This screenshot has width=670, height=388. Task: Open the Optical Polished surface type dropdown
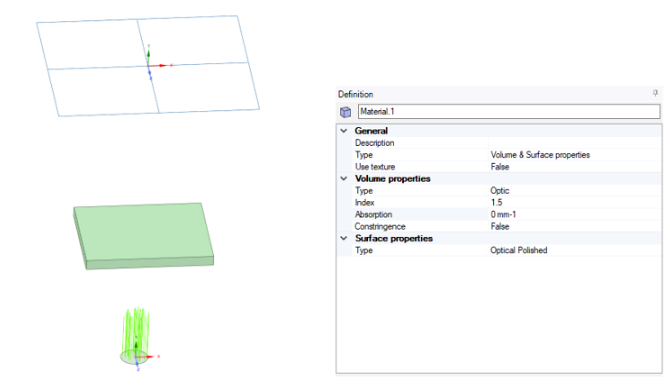pyautogui.click(x=575, y=250)
